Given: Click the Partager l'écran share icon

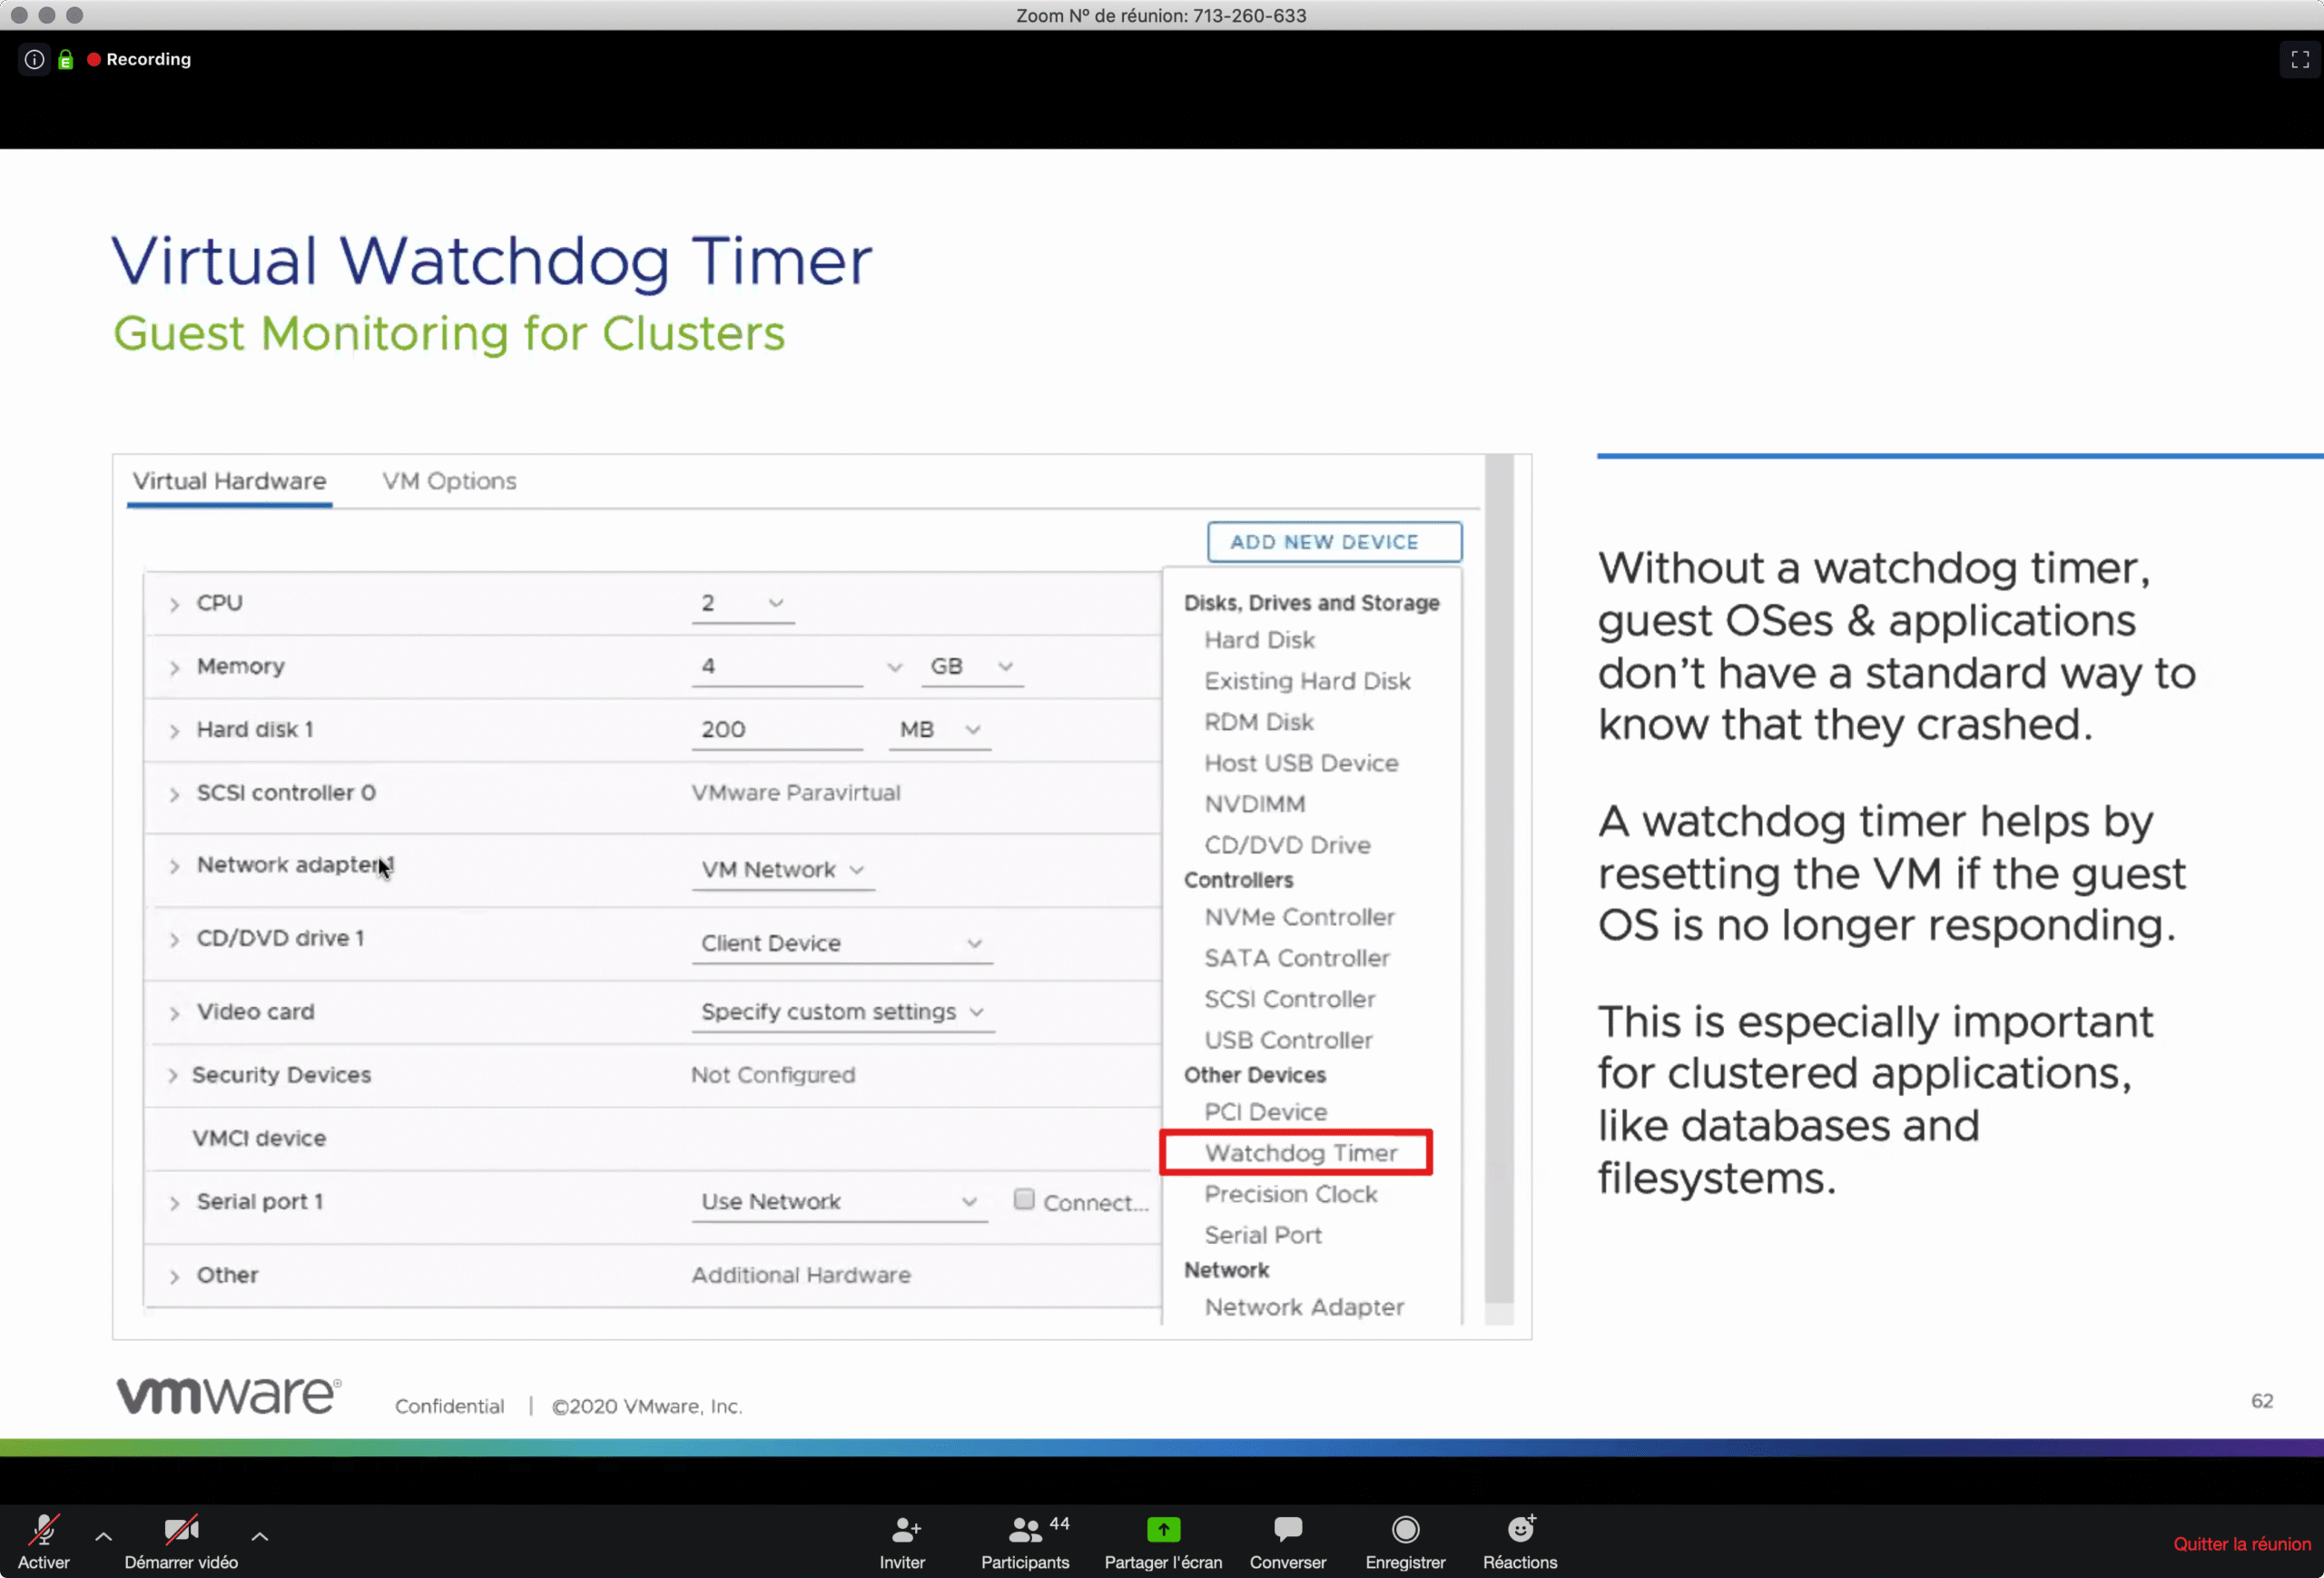Looking at the screenshot, I should [1163, 1530].
